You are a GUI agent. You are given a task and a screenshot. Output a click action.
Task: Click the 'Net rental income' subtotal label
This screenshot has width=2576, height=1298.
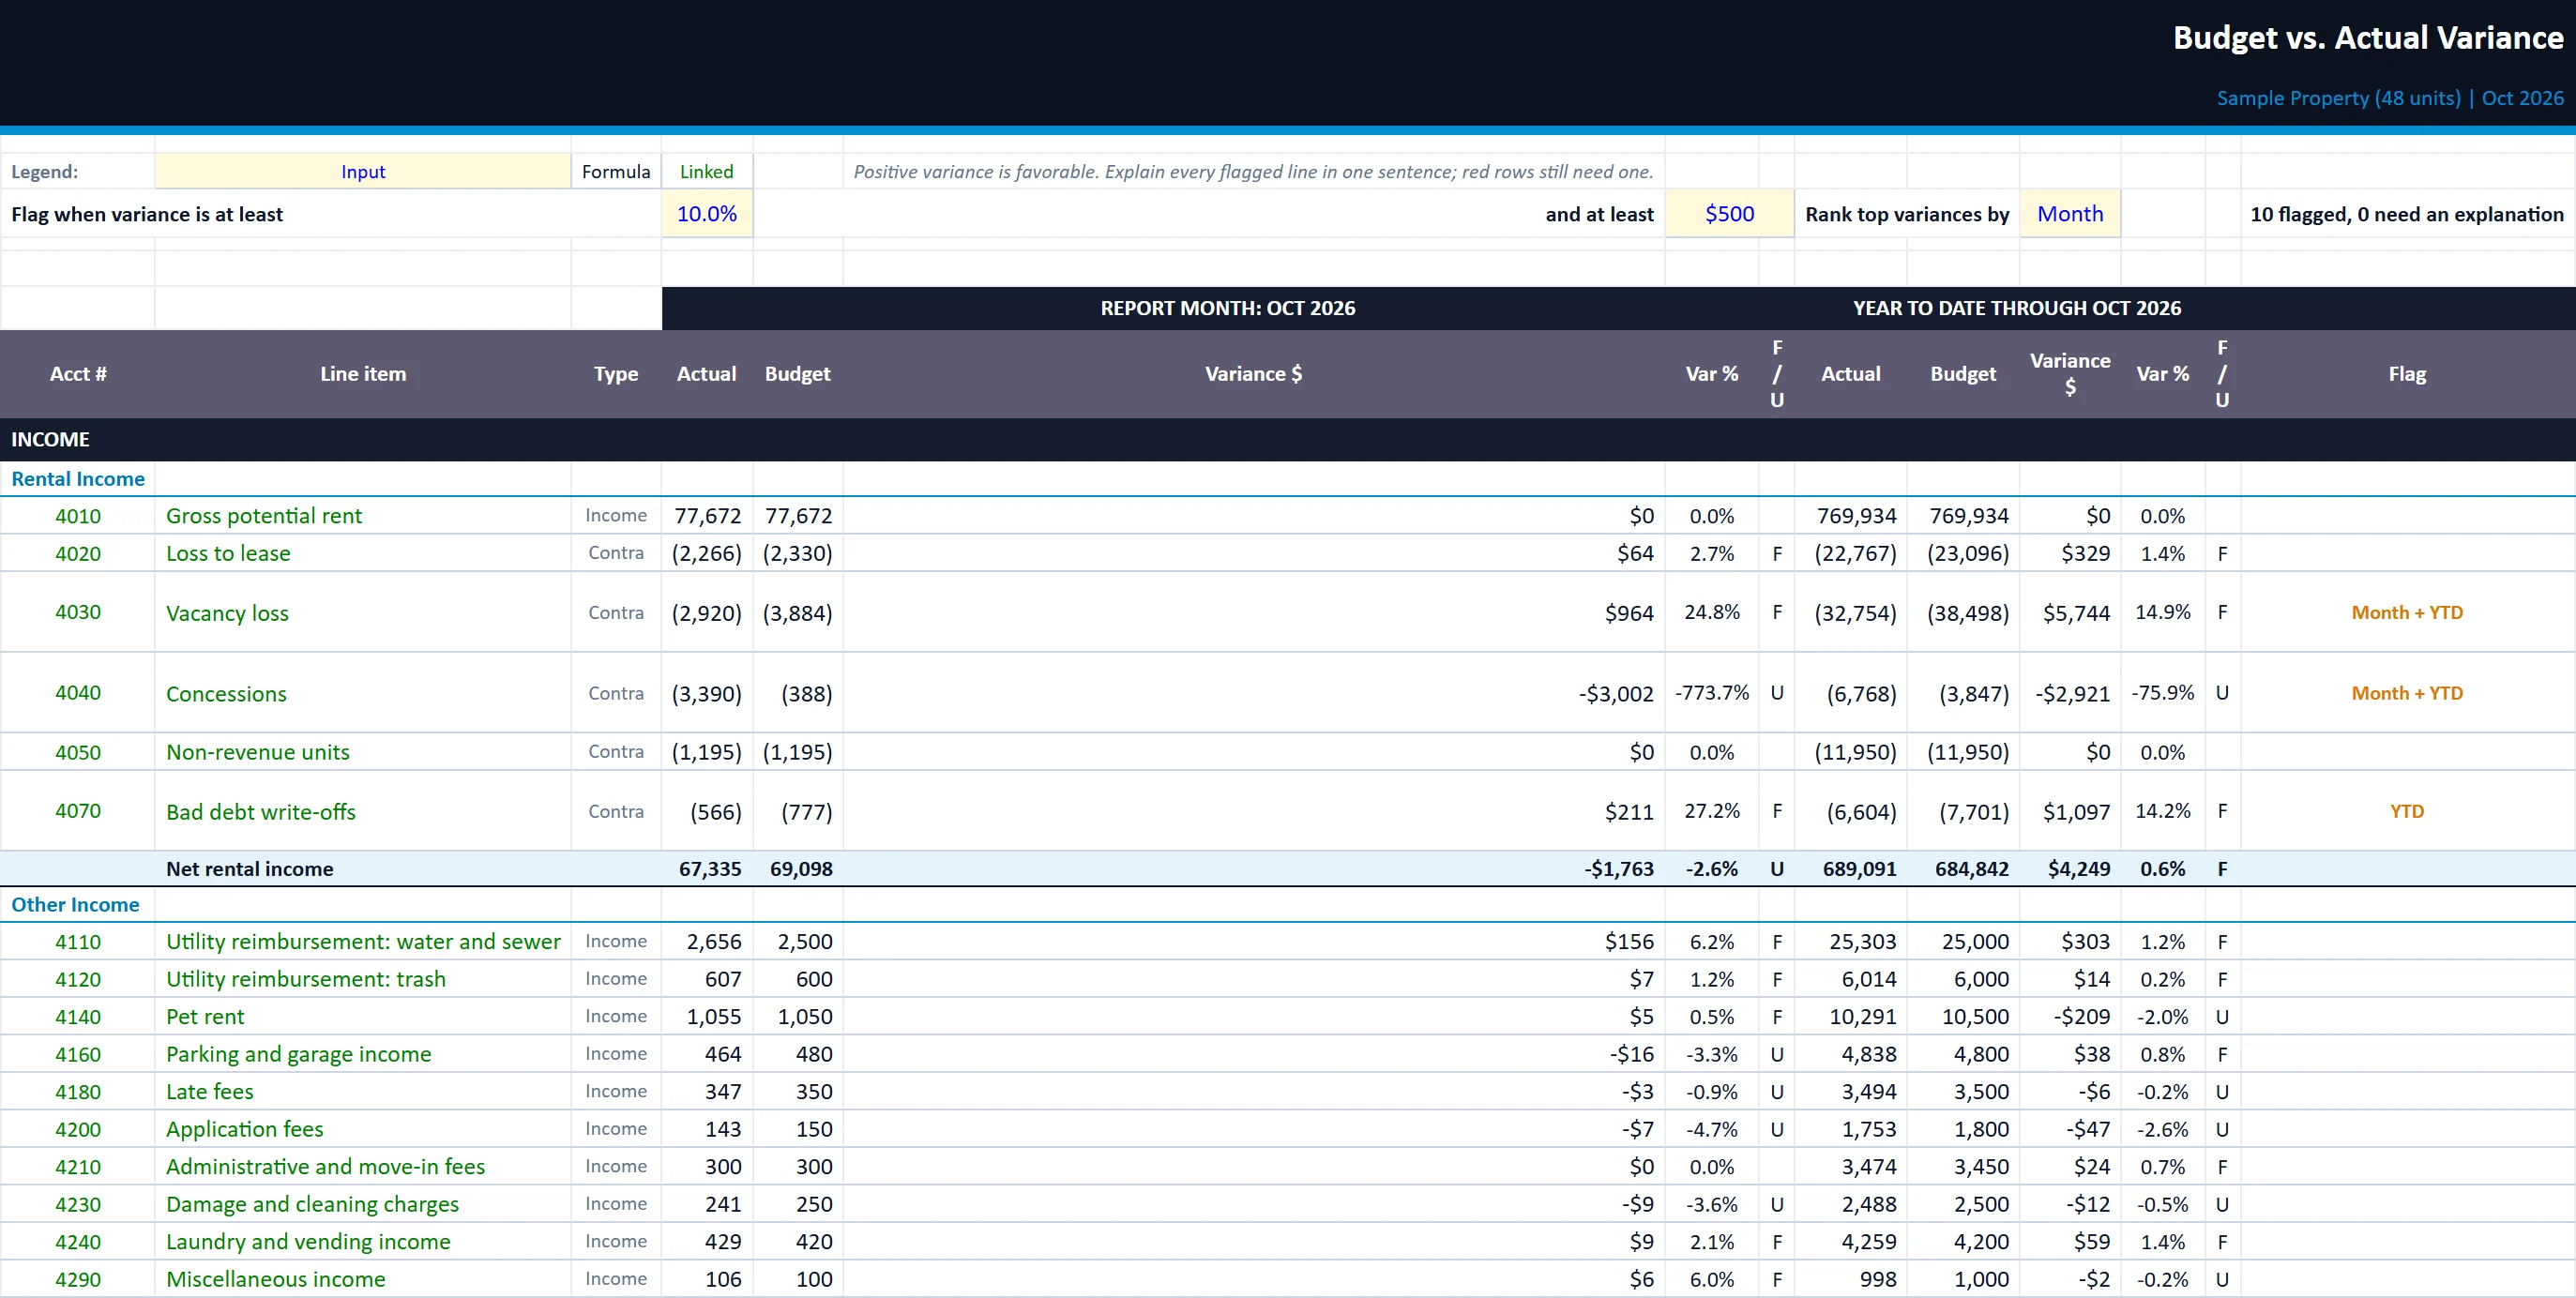point(250,869)
